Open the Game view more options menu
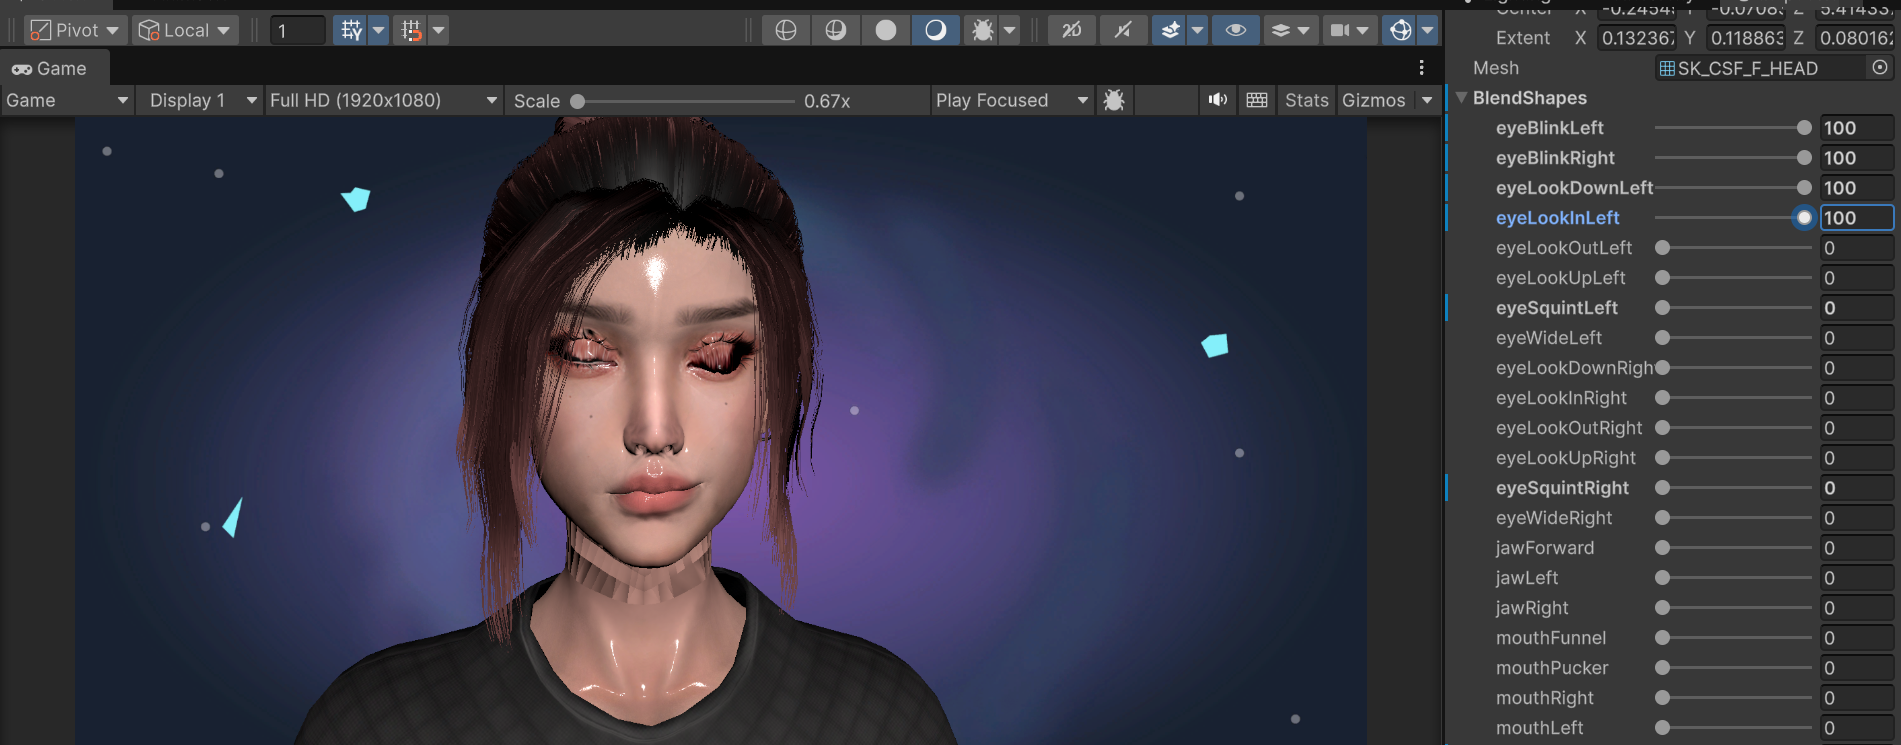The width and height of the screenshot is (1901, 745). coord(1421,68)
